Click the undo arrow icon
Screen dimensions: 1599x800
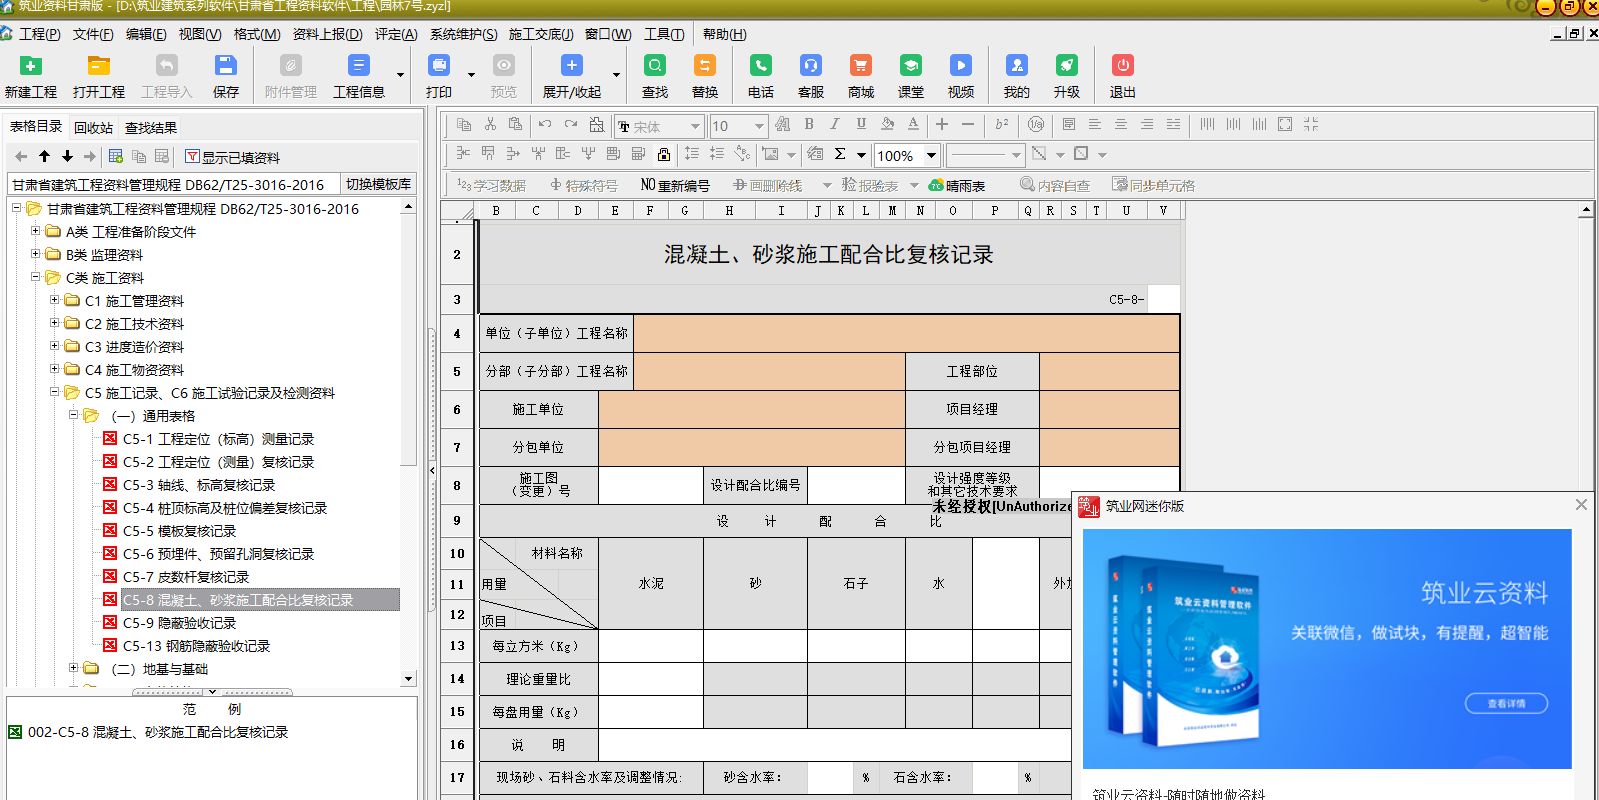[x=545, y=125]
